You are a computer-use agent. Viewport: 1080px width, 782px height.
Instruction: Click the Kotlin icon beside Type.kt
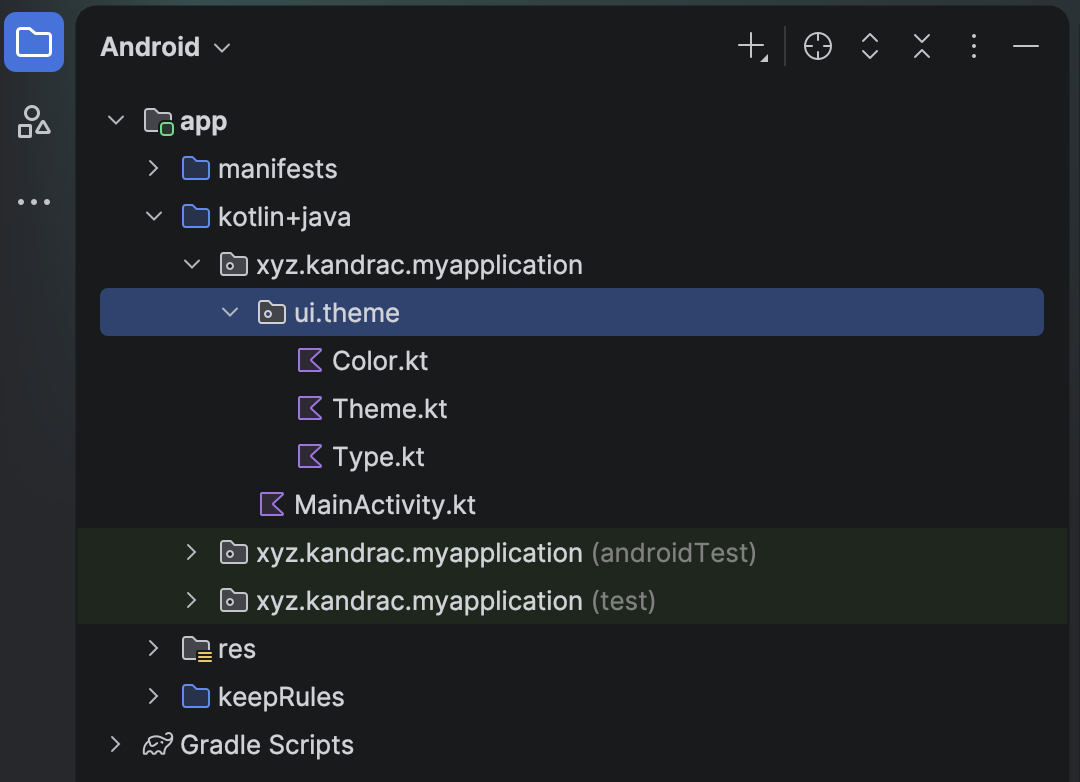point(309,456)
